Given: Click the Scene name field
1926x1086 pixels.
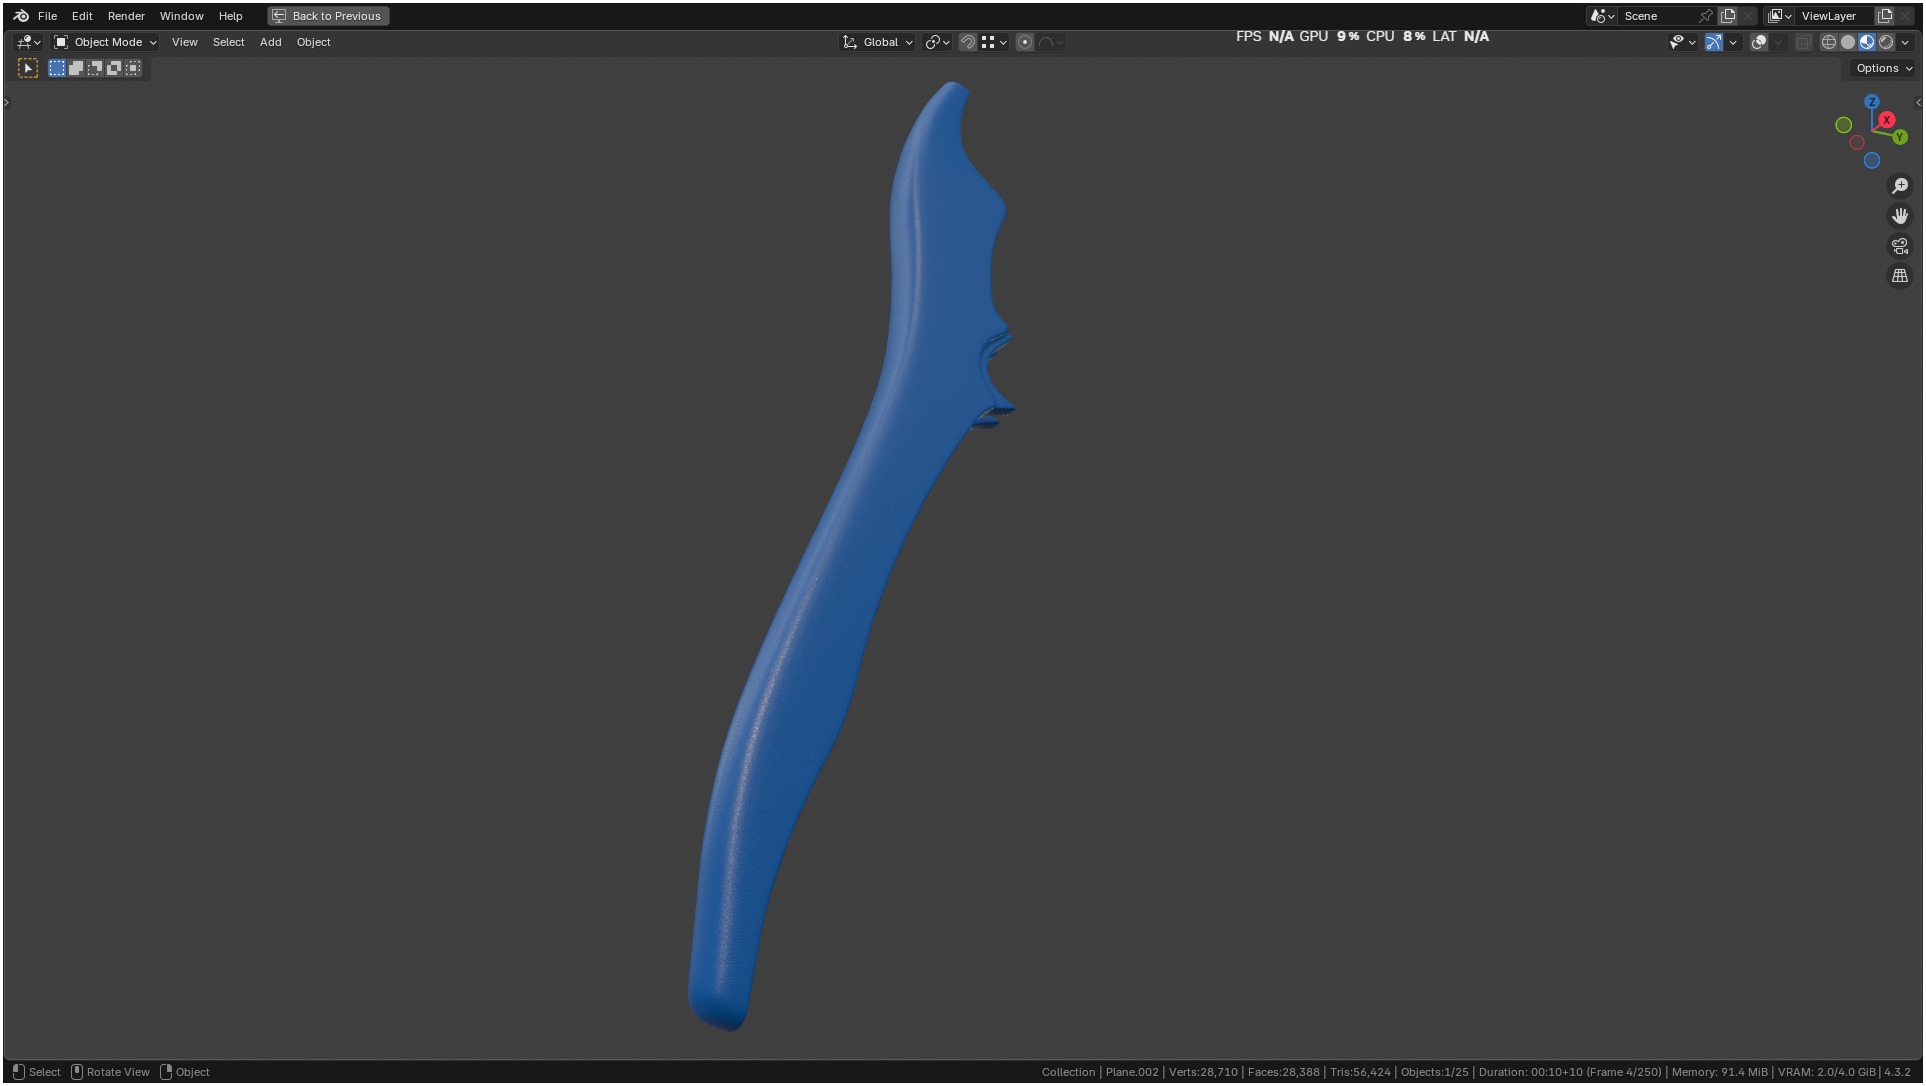Looking at the screenshot, I should [x=1658, y=16].
